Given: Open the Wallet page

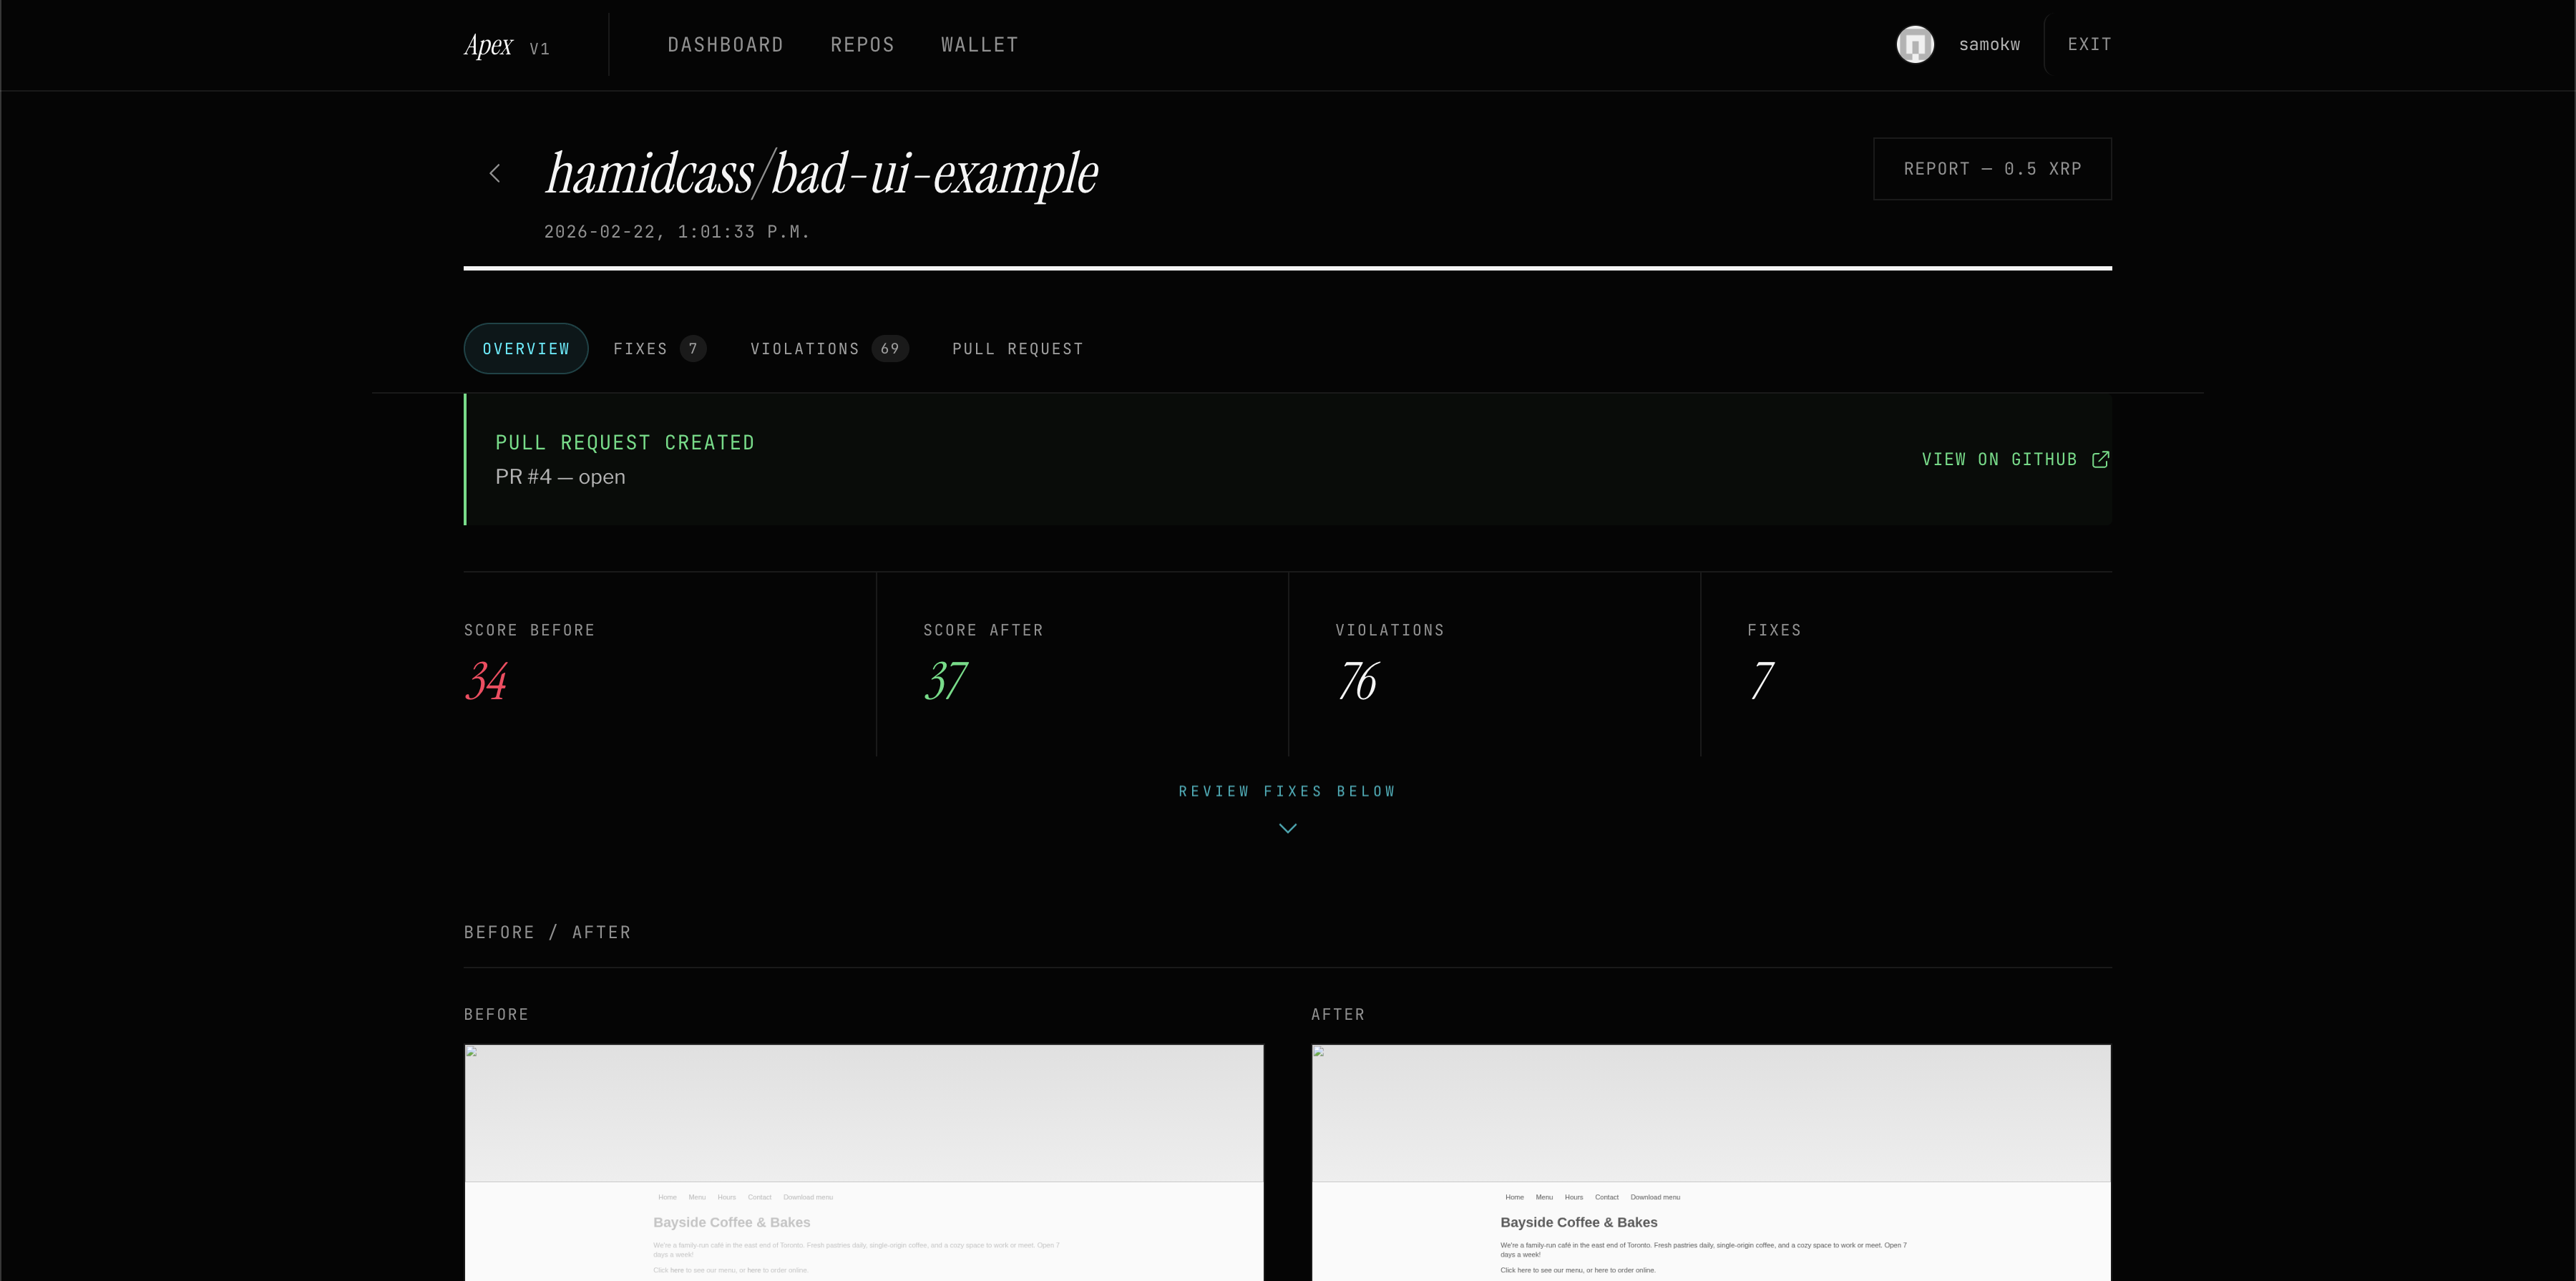Looking at the screenshot, I should 979,45.
